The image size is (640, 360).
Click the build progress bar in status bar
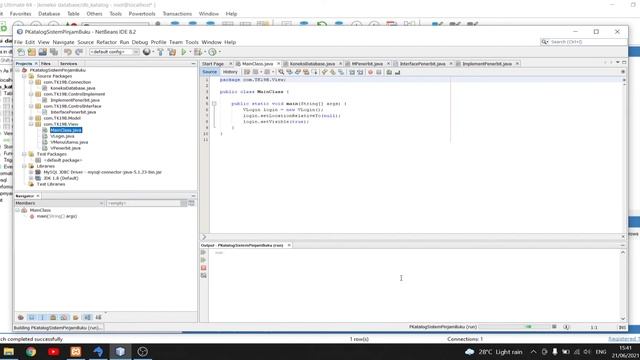pyautogui.click(x=513, y=327)
